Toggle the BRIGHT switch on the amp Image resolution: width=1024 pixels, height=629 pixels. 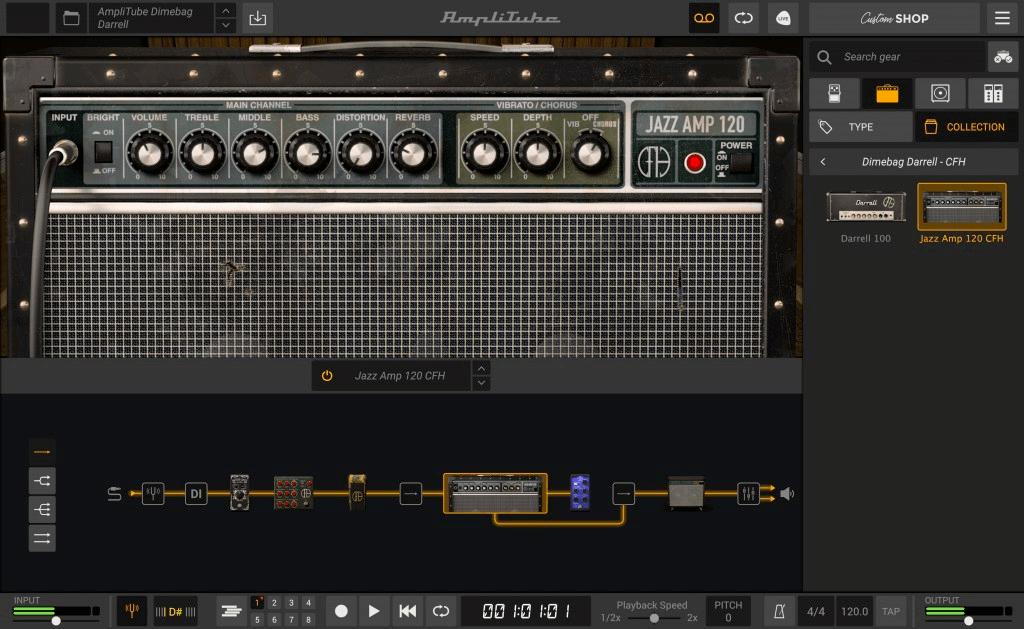[103, 152]
